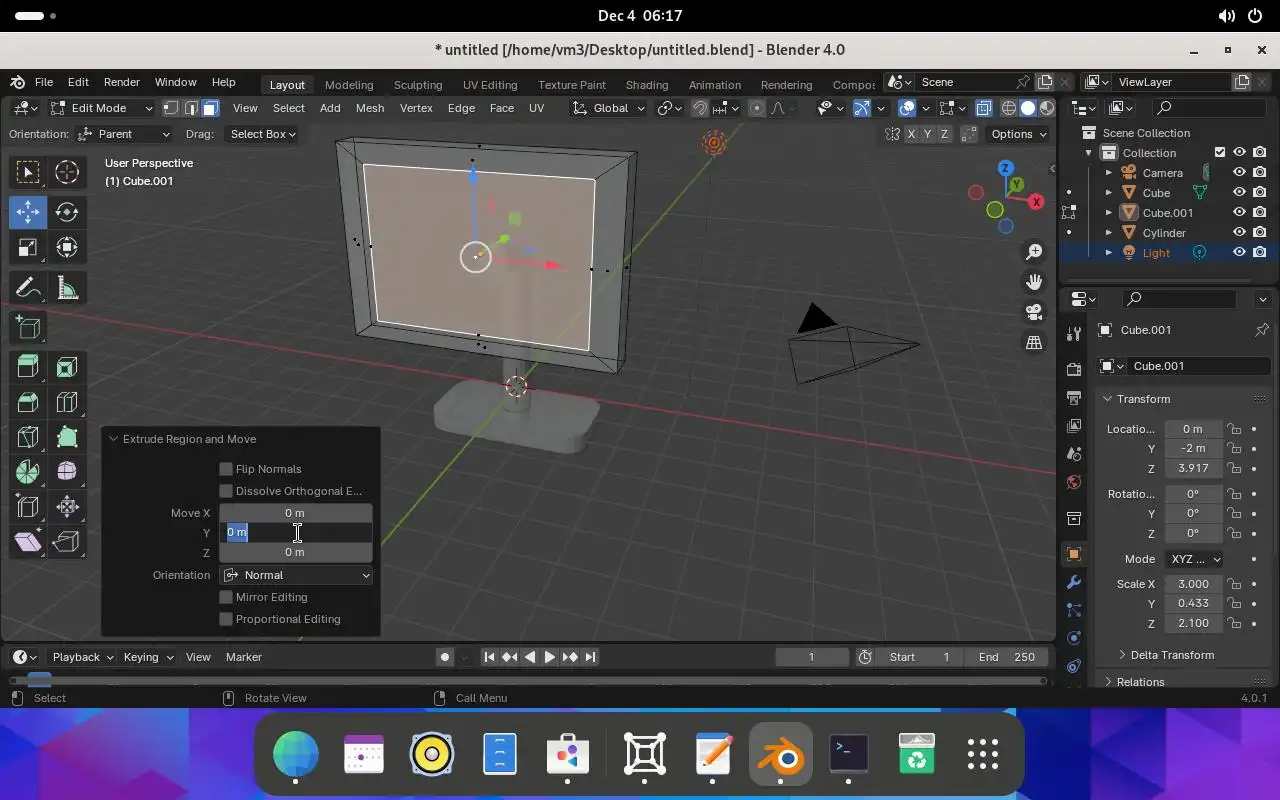Open the Global transform orientation dropdown

pos(609,108)
